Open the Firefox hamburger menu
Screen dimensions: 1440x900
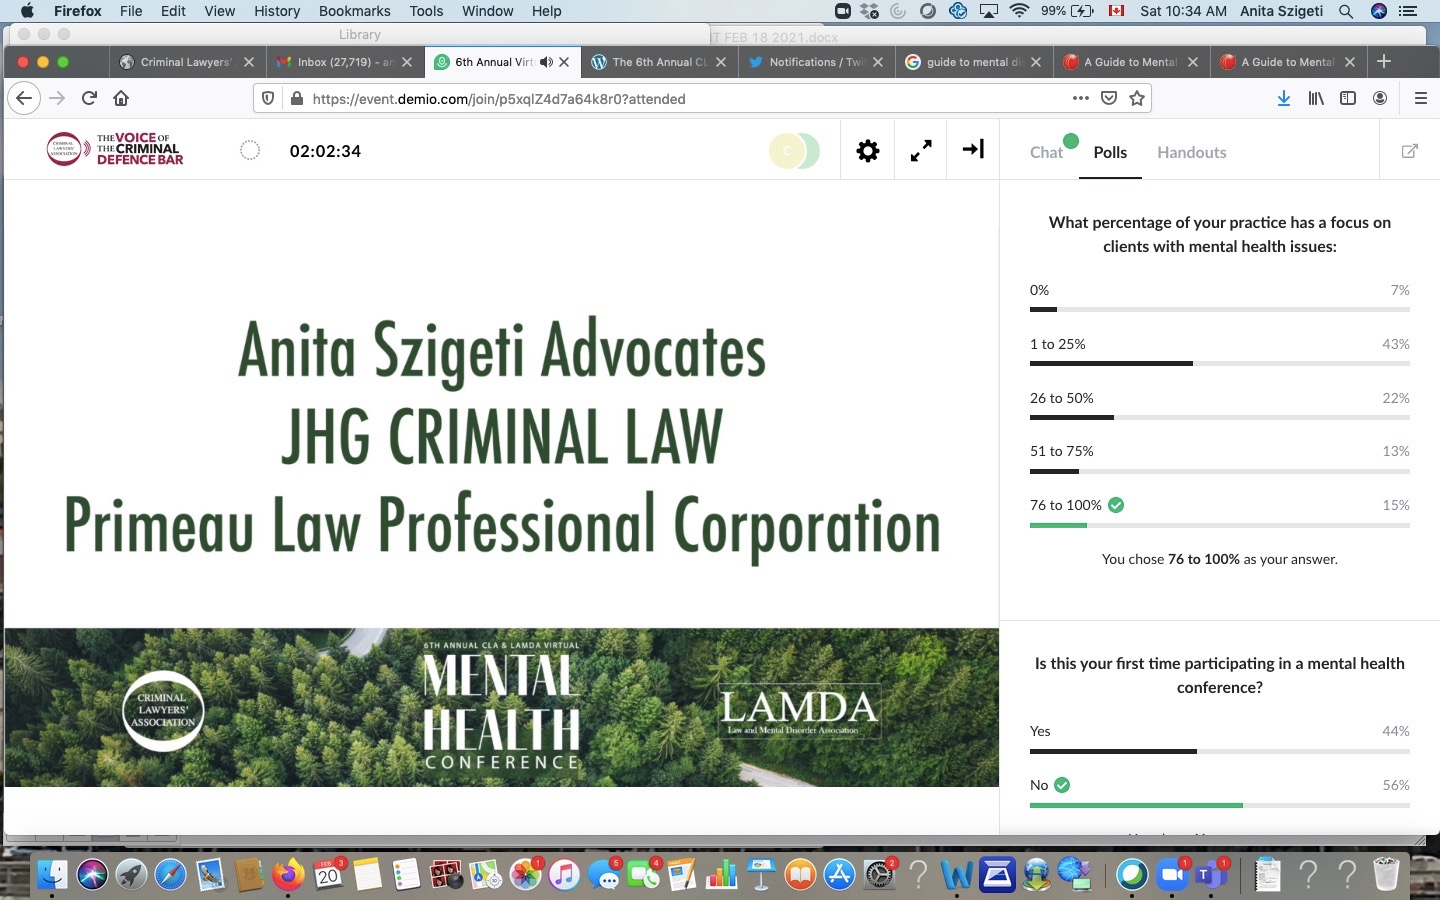[1420, 98]
